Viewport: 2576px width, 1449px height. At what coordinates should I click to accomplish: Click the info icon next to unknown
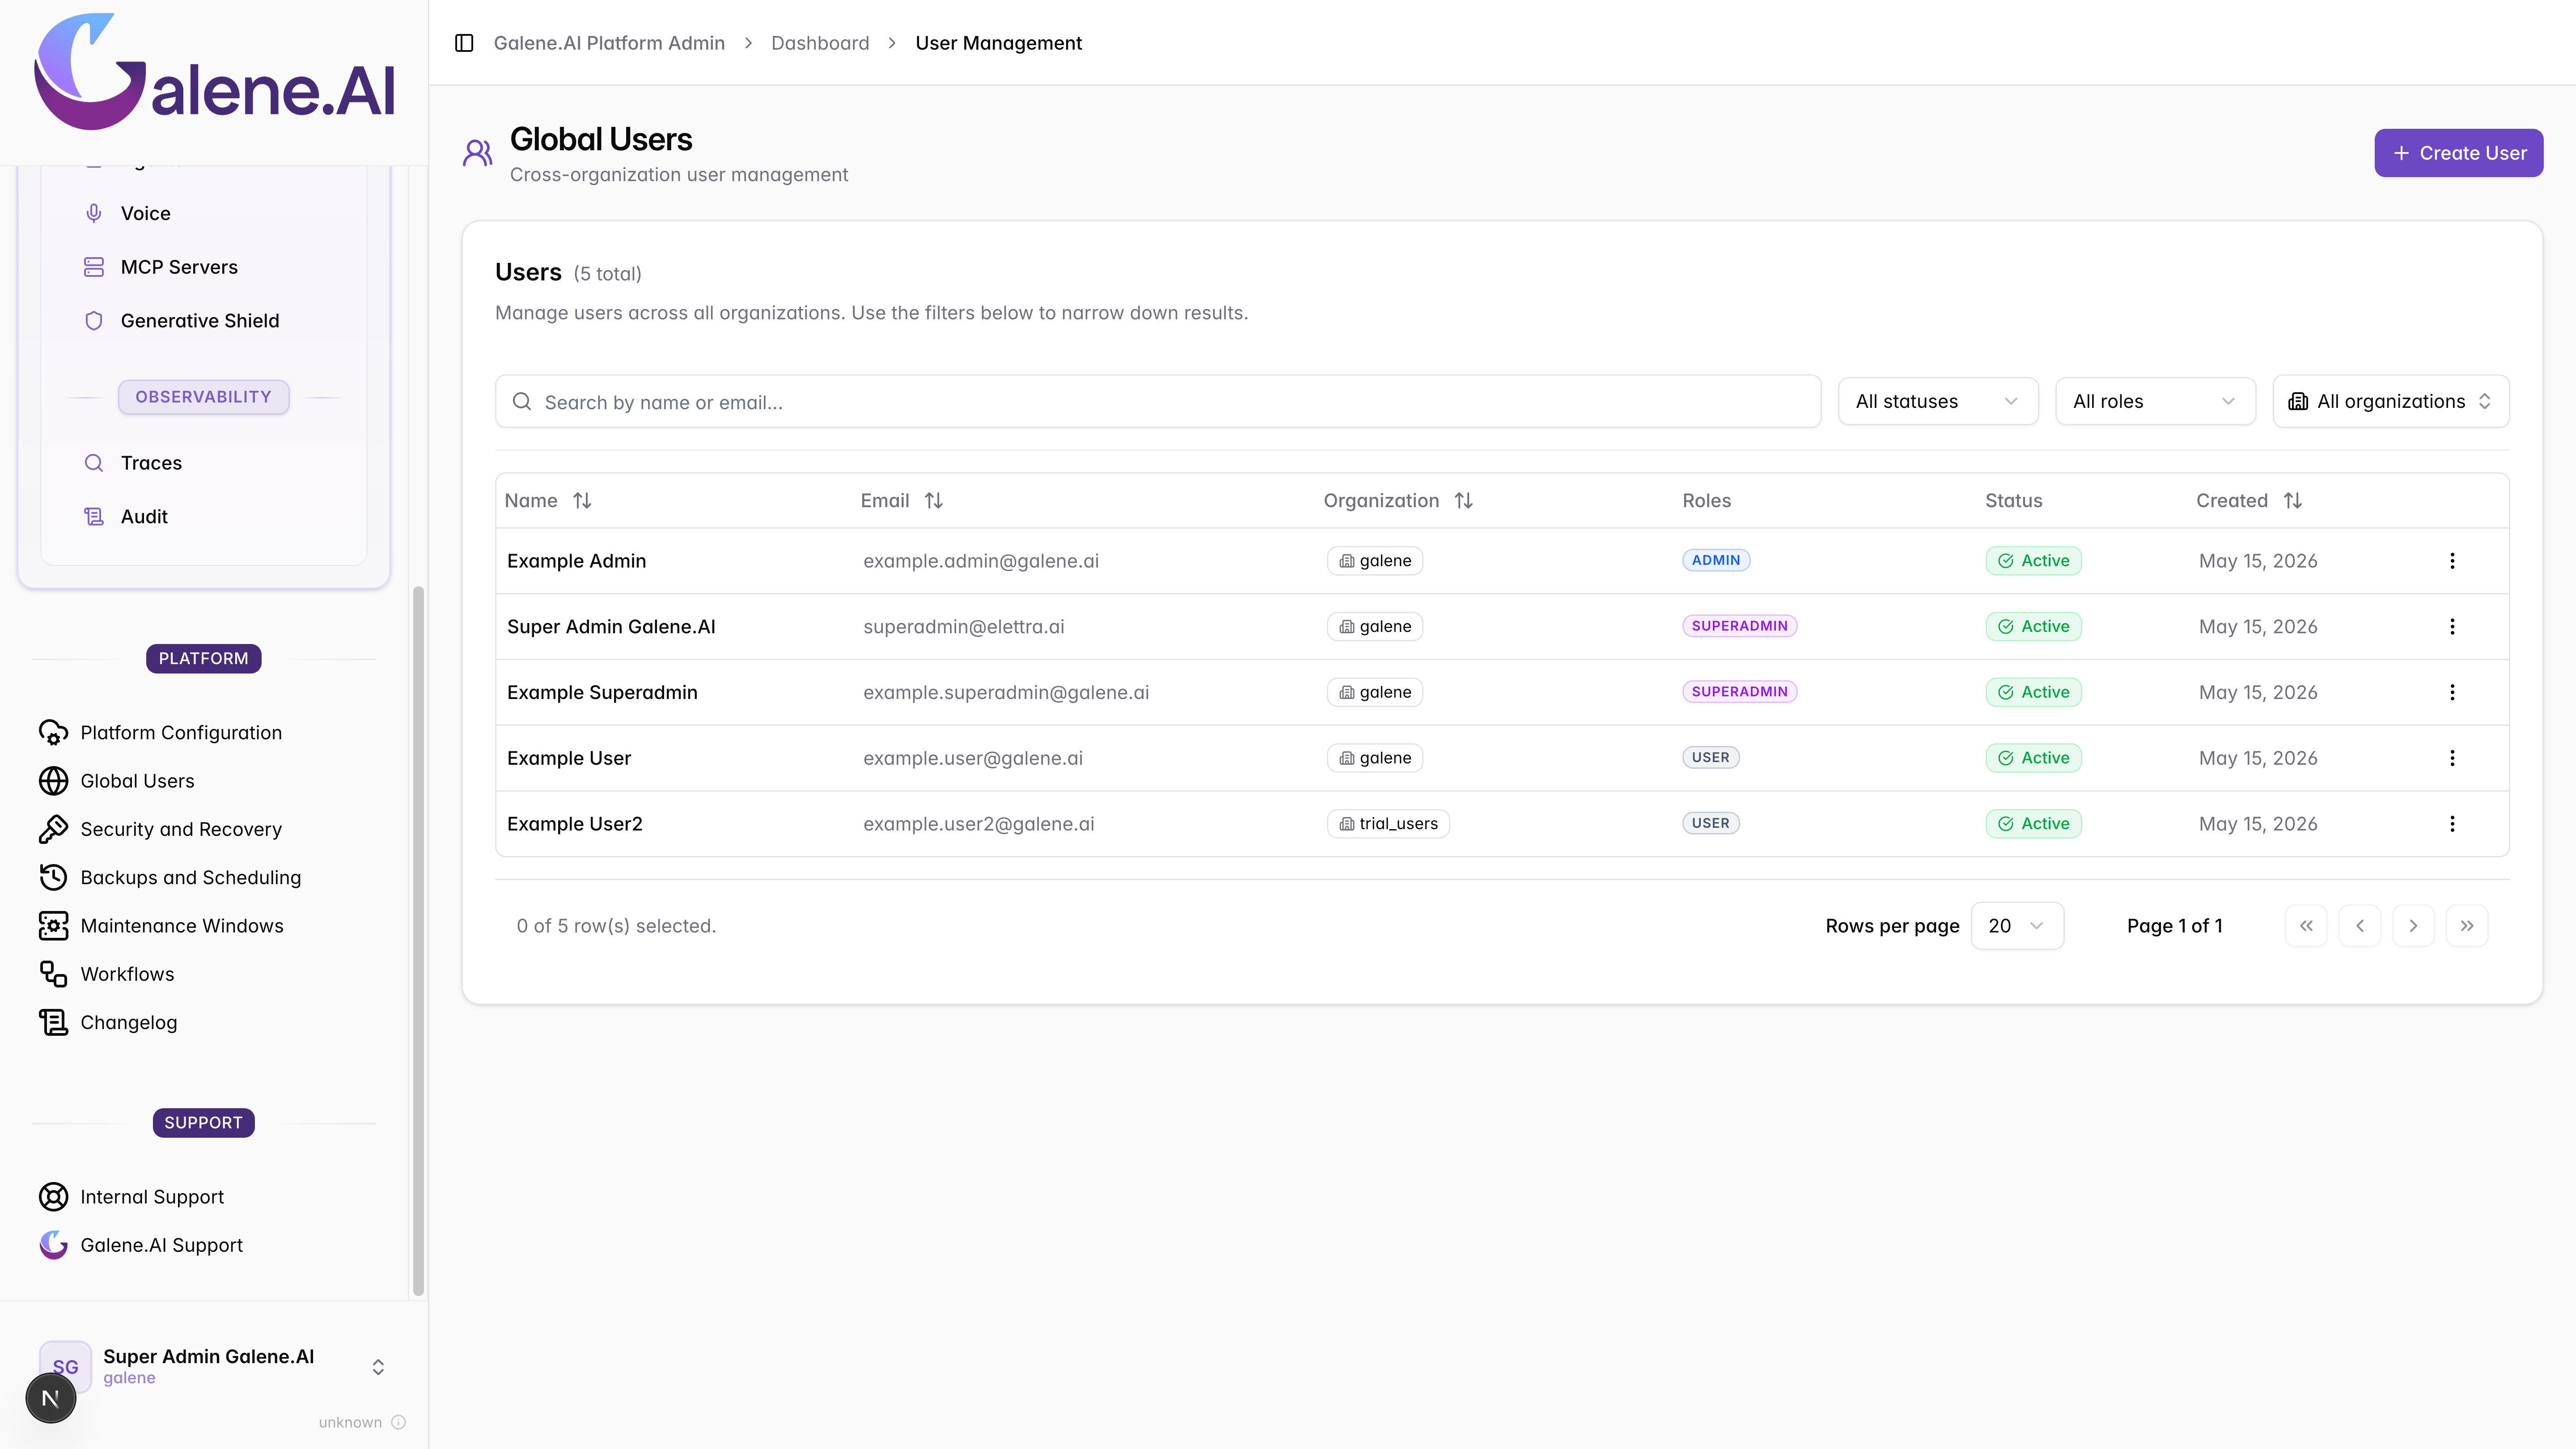click(x=398, y=1422)
